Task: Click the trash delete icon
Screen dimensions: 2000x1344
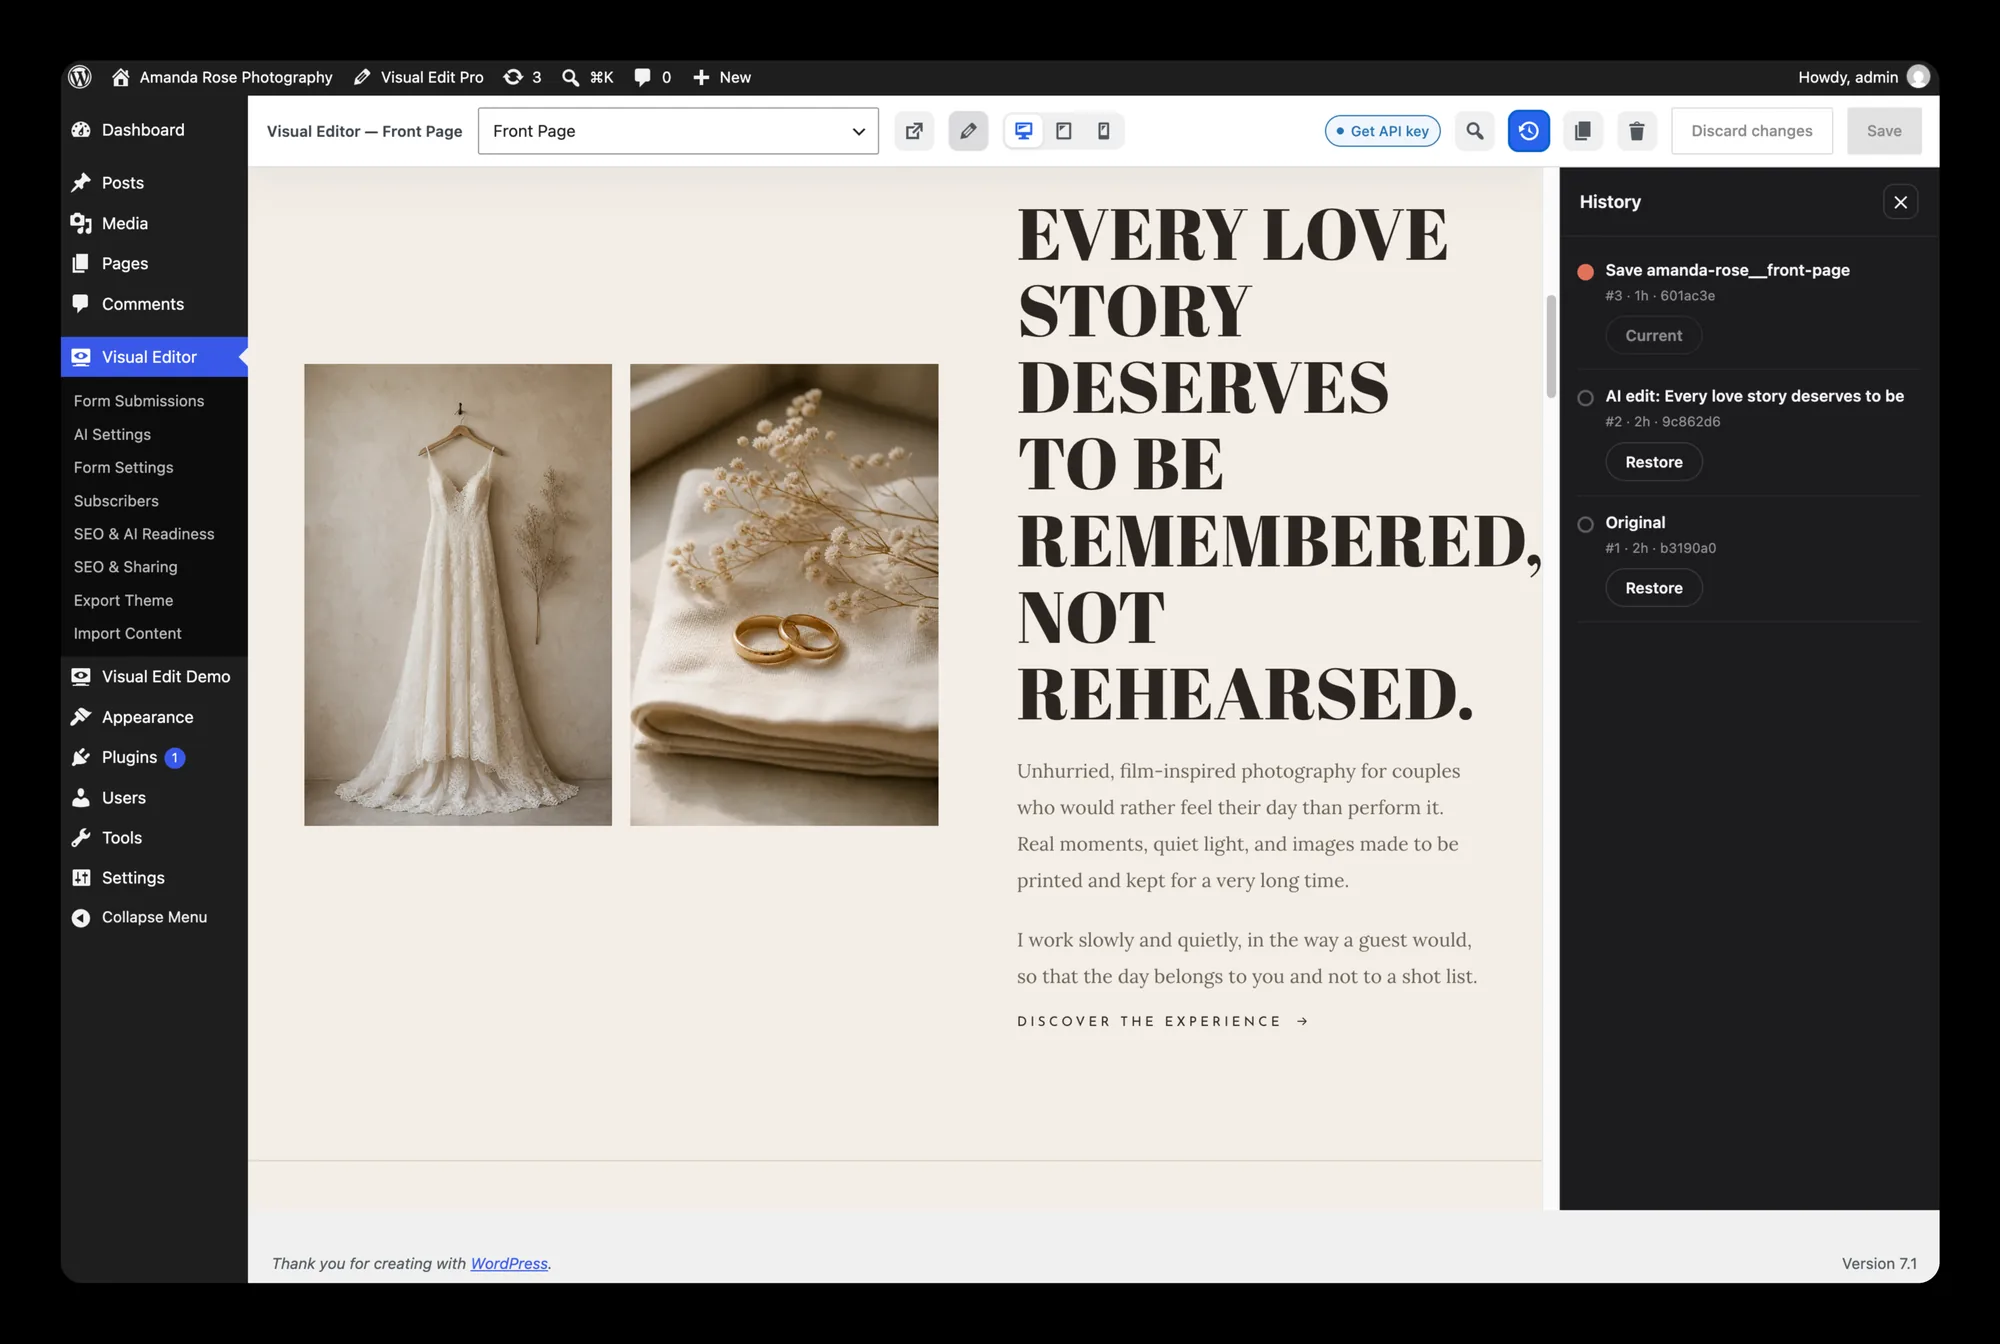Action: pos(1636,131)
